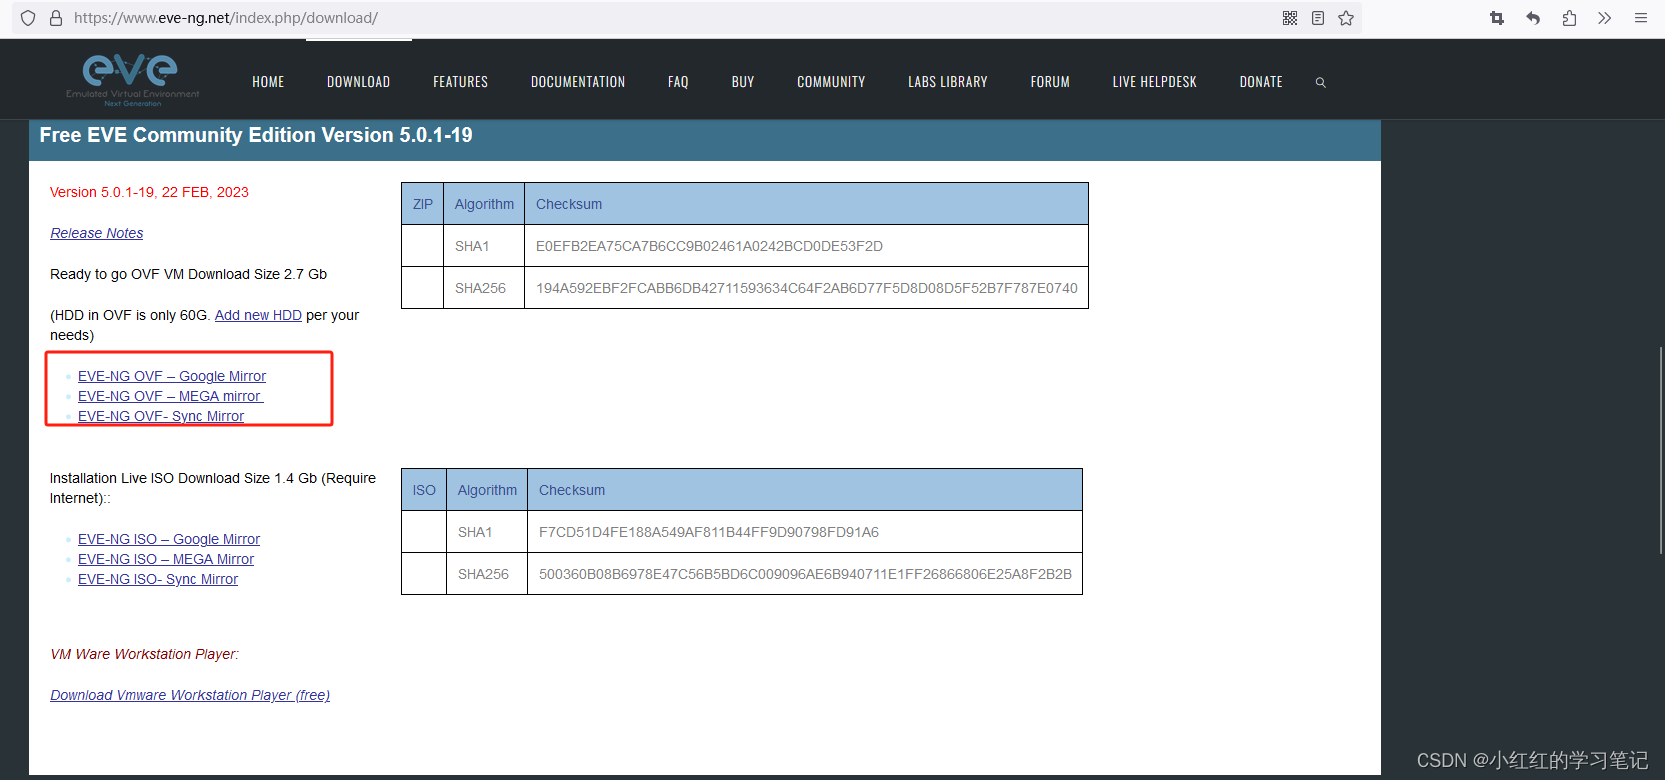
Task: Download EVE-NG ISO from MEGA Mirror
Action: coord(166,559)
